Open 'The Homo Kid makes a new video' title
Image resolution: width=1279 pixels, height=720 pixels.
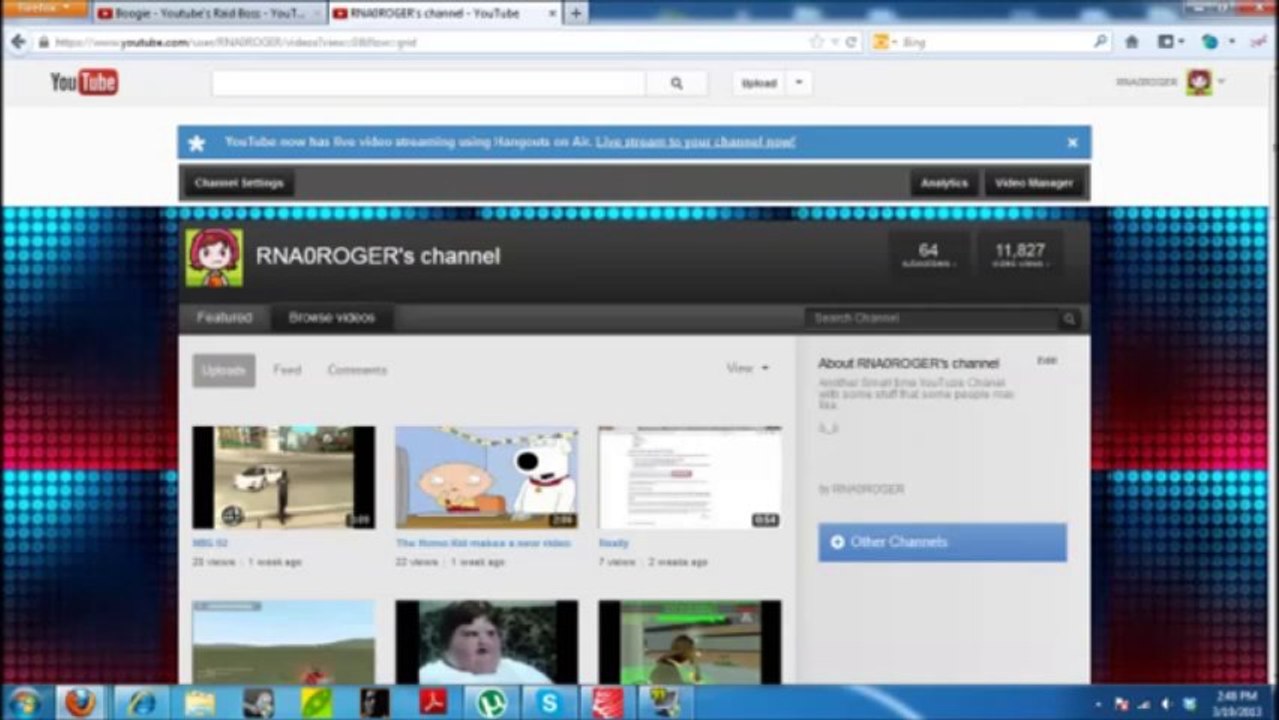point(483,543)
